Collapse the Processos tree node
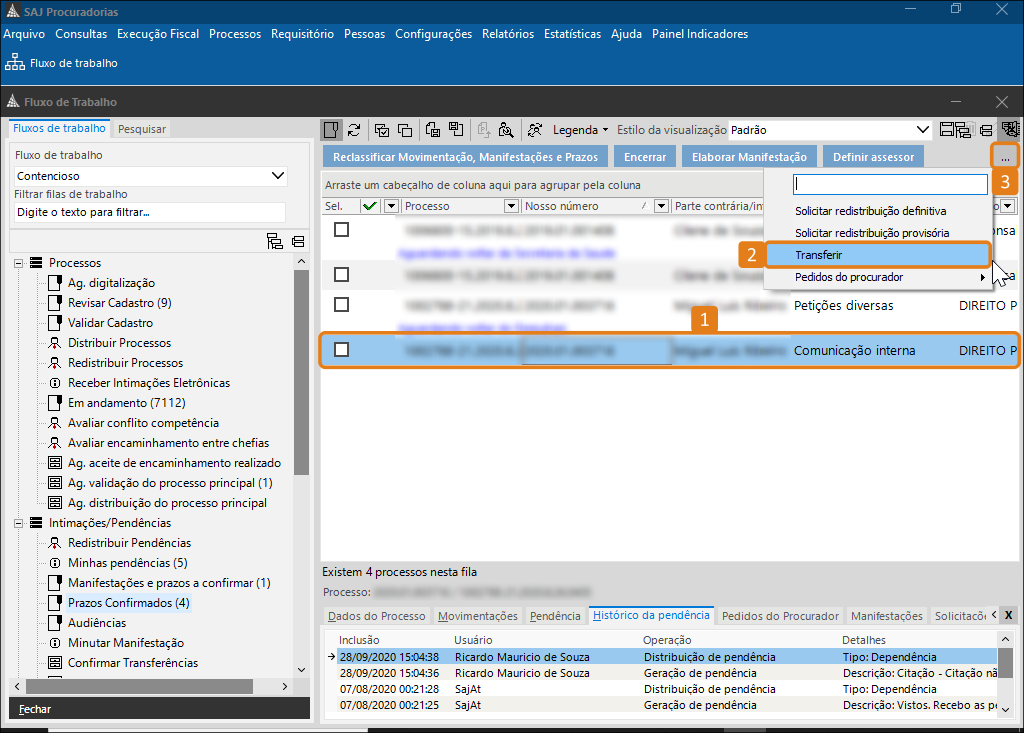The image size is (1024, 733). point(19,263)
